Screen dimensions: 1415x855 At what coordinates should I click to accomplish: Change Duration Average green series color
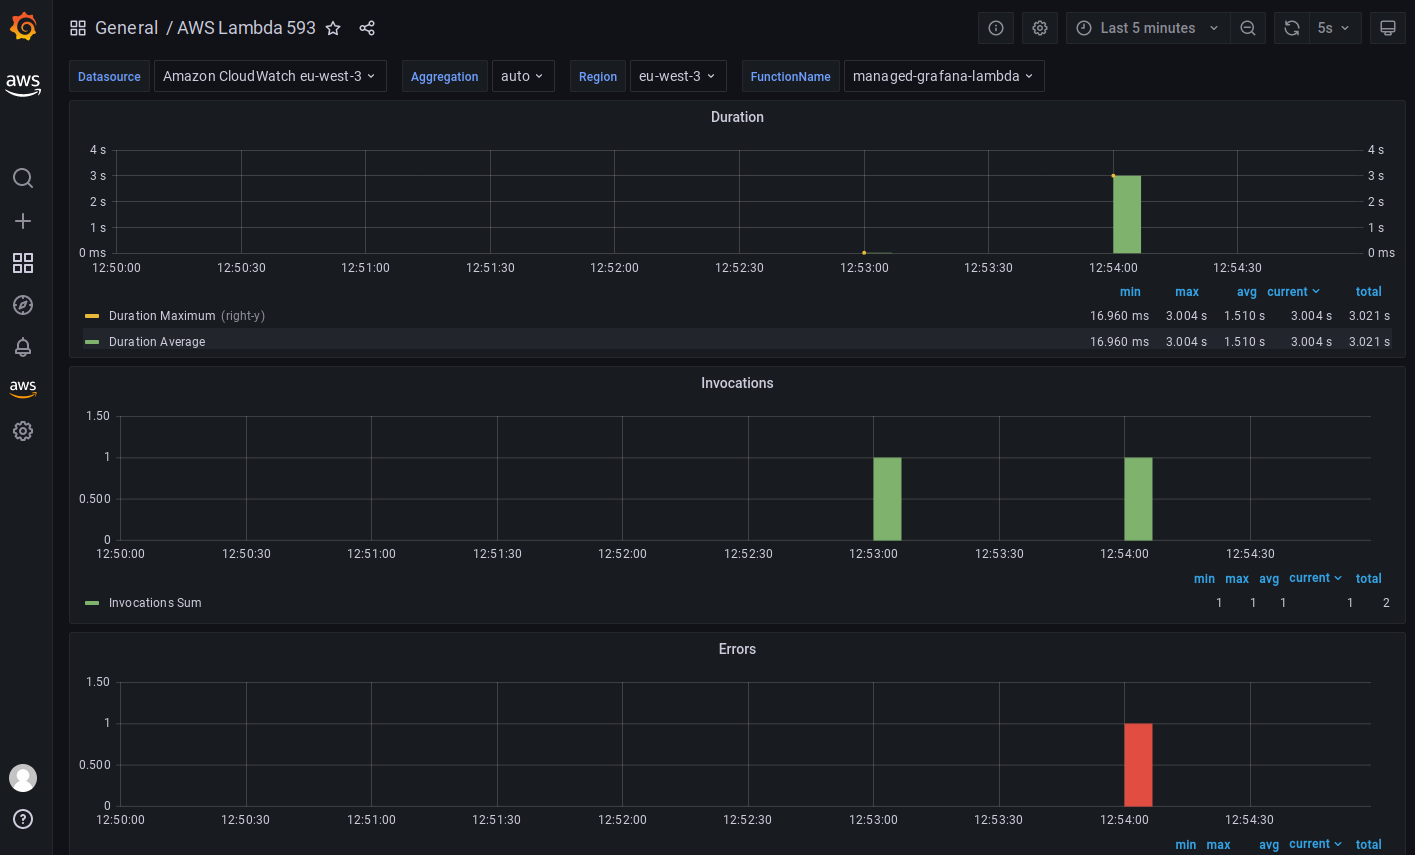(x=92, y=342)
